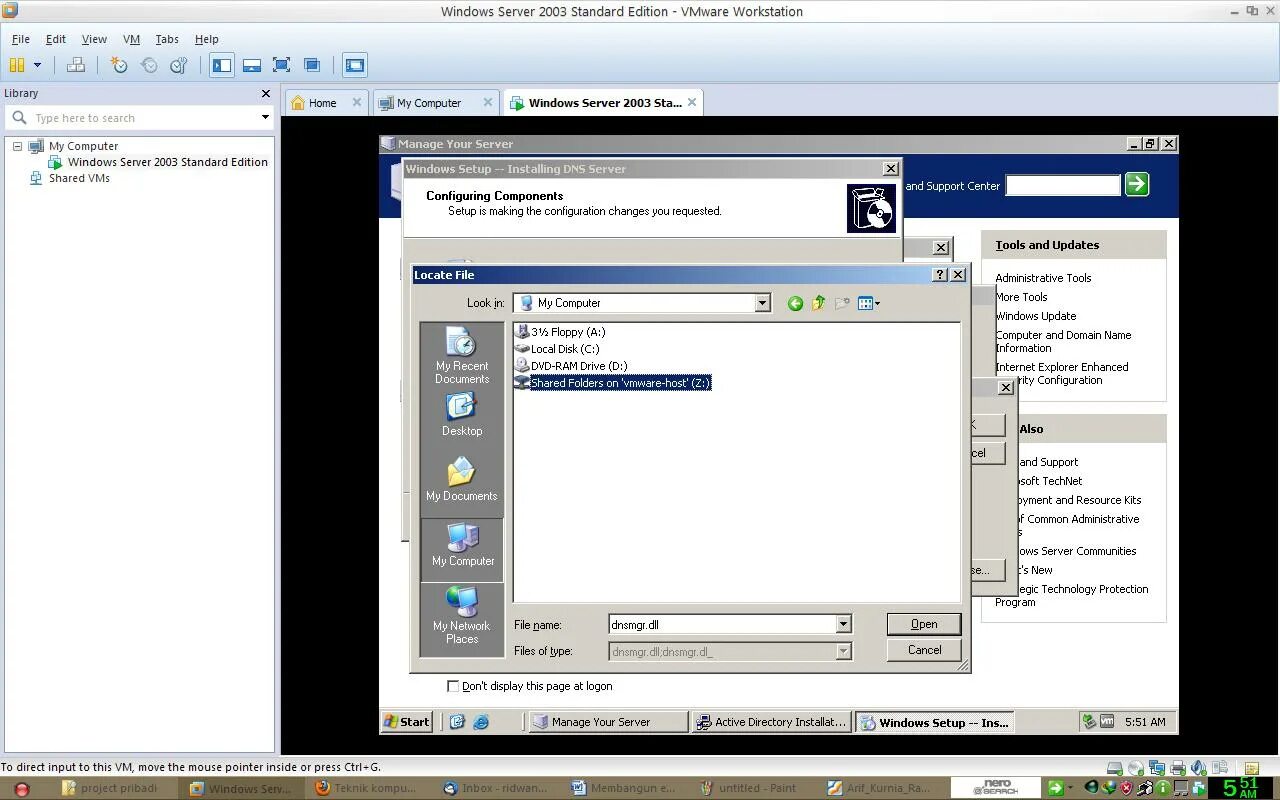
Task: Select DVD-RAM Drive (D:)
Action: click(x=571, y=366)
